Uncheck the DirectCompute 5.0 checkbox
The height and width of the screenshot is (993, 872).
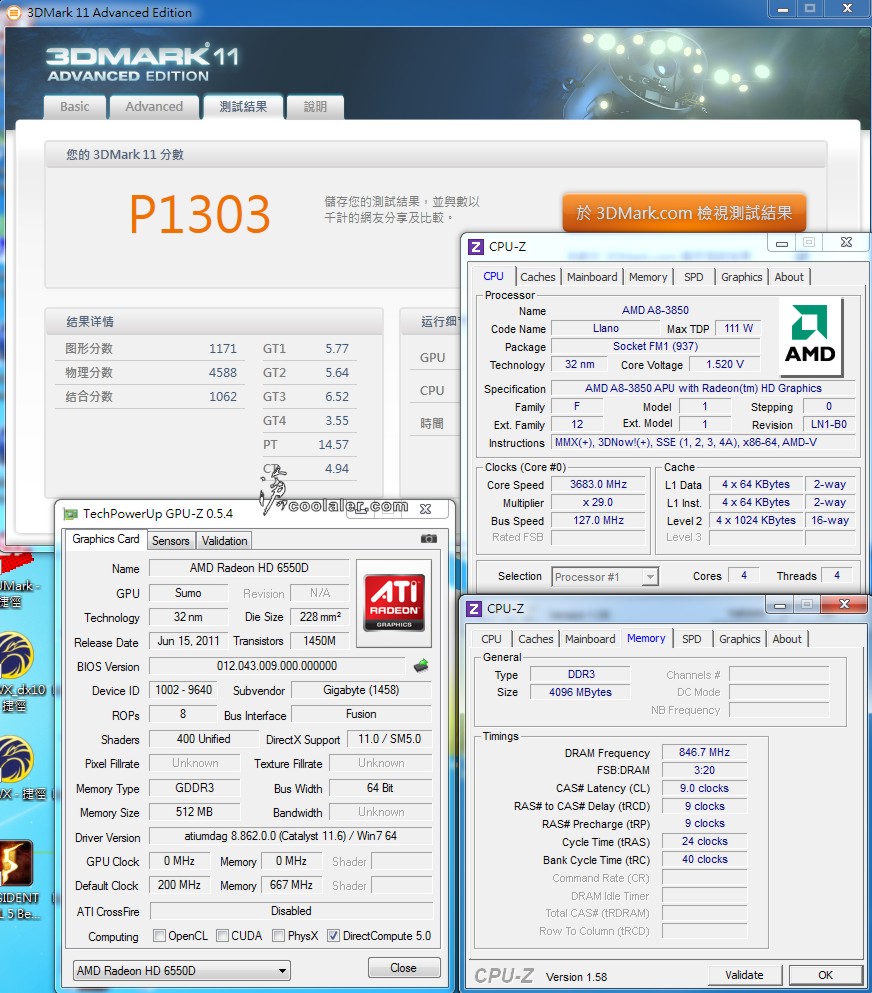(x=333, y=937)
